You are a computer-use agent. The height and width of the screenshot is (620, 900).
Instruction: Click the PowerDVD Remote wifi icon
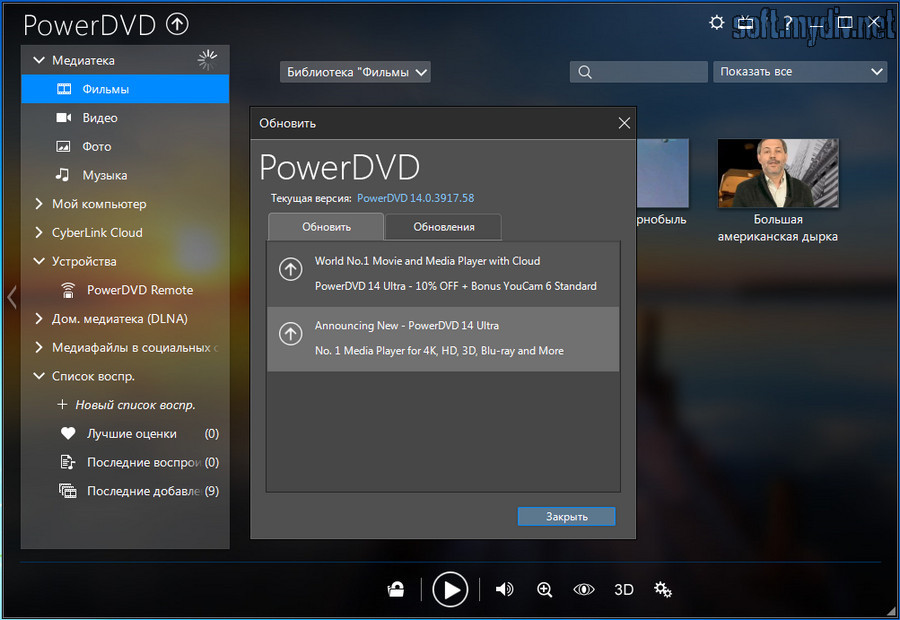(68, 290)
